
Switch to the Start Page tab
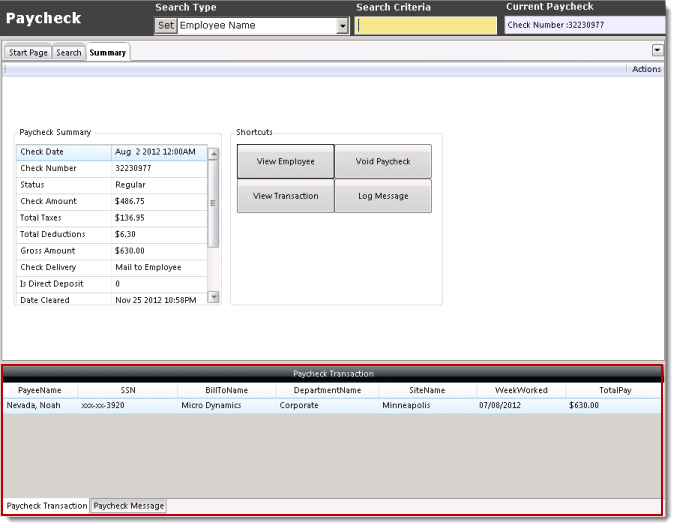pyautogui.click(x=28, y=53)
